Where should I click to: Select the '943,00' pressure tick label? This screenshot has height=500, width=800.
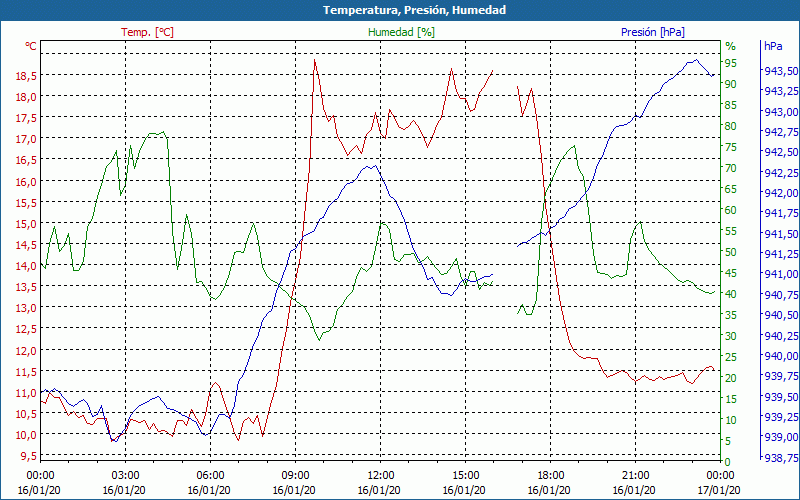781,112
